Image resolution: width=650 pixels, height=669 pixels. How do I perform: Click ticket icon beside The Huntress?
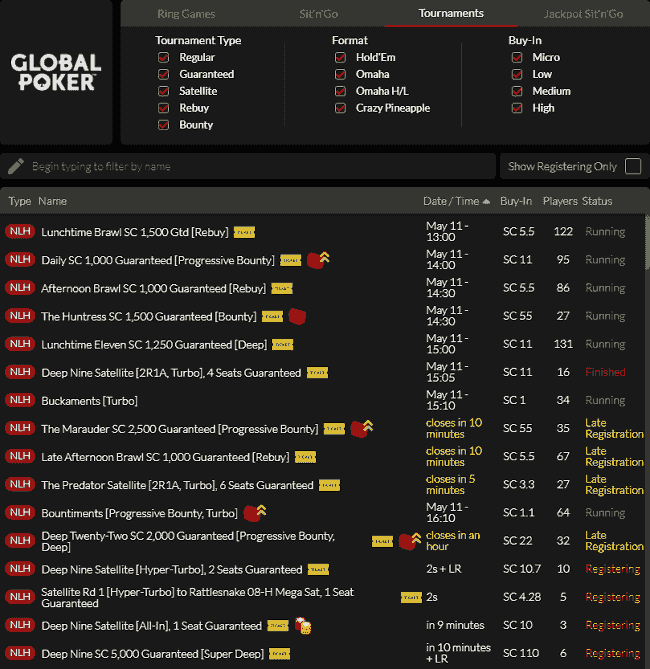[272, 317]
